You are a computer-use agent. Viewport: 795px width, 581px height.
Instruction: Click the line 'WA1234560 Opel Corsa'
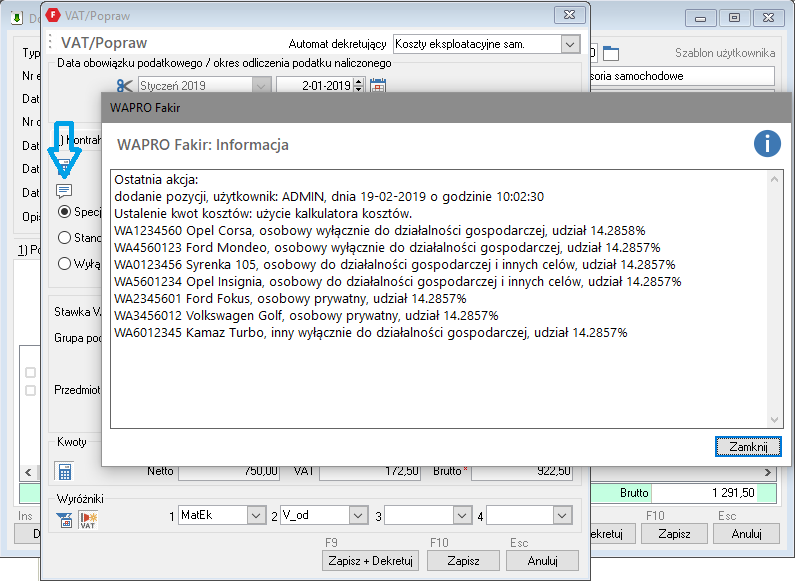tap(379, 231)
